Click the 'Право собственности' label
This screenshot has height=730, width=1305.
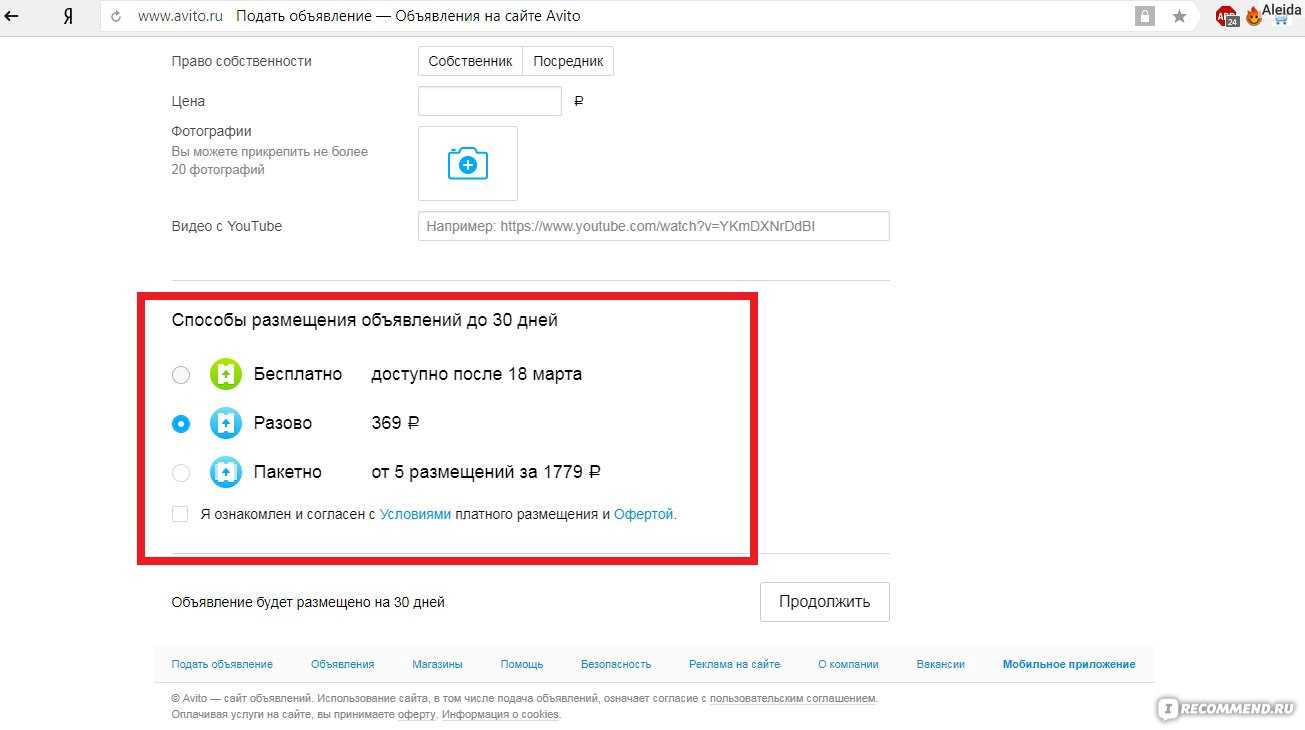point(242,61)
